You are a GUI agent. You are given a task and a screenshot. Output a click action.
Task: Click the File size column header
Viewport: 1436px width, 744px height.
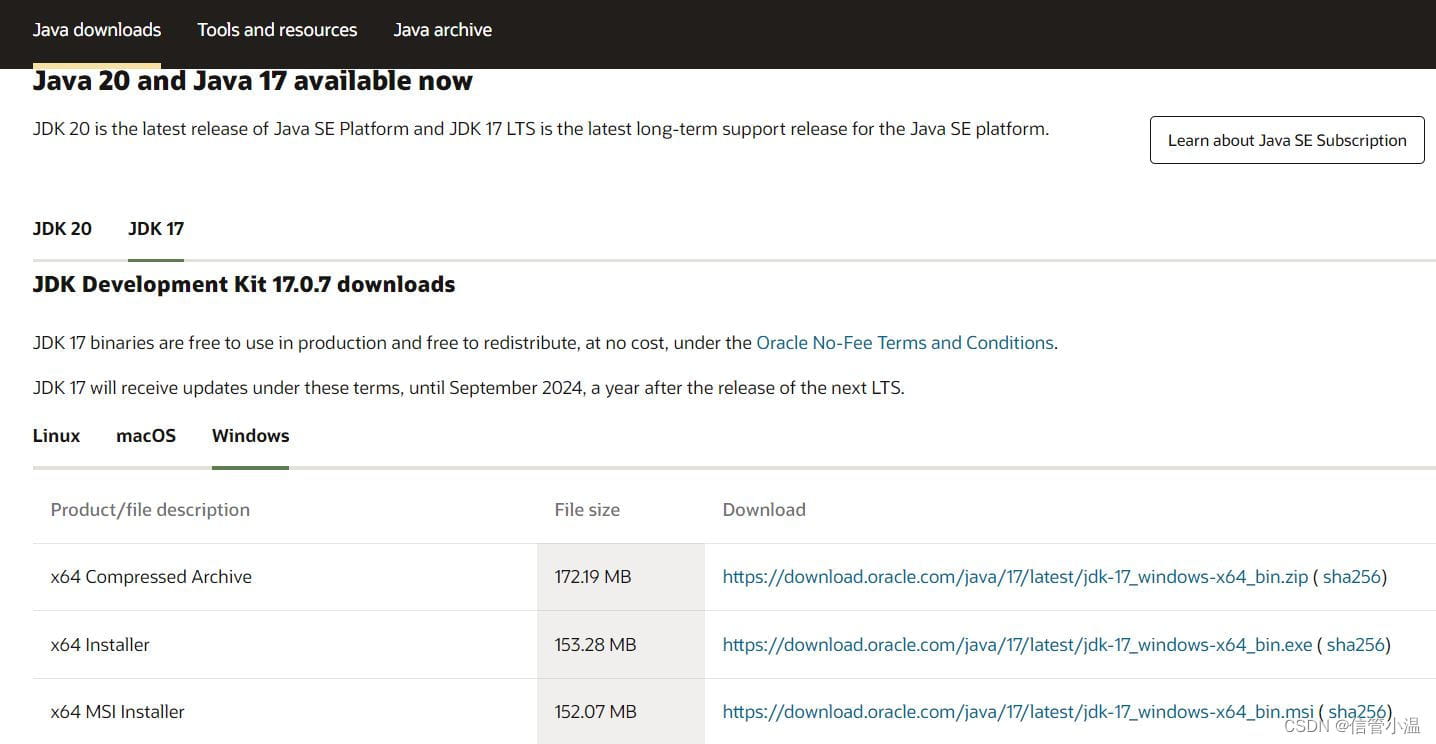(587, 510)
